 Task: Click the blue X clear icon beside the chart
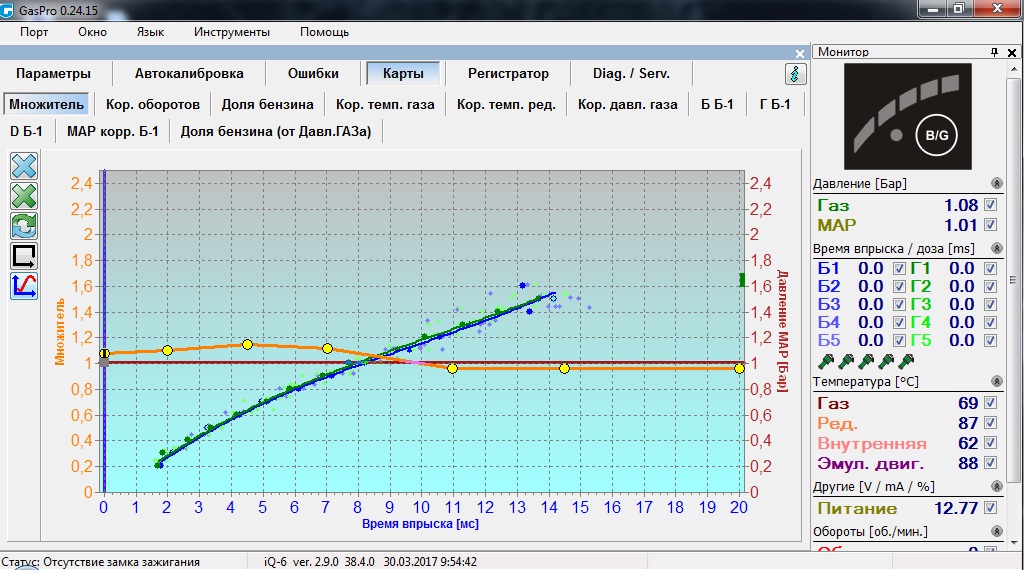tap(24, 166)
